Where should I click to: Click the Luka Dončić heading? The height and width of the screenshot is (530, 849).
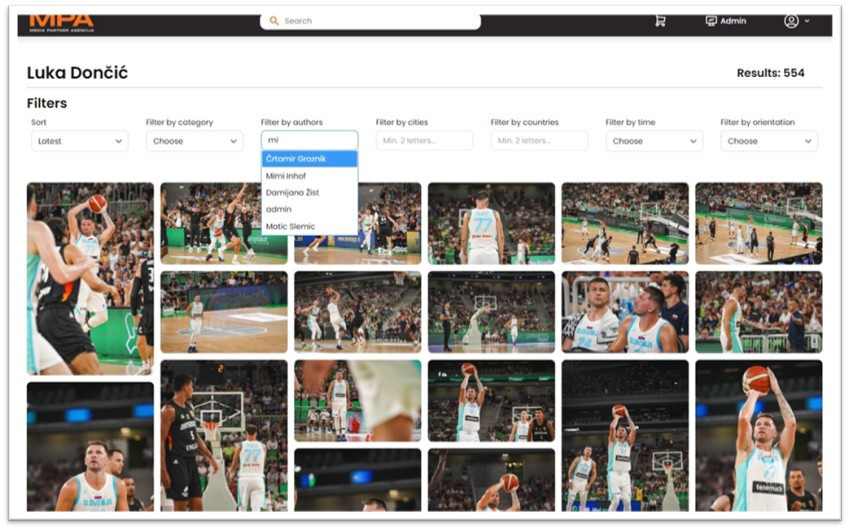(x=77, y=73)
